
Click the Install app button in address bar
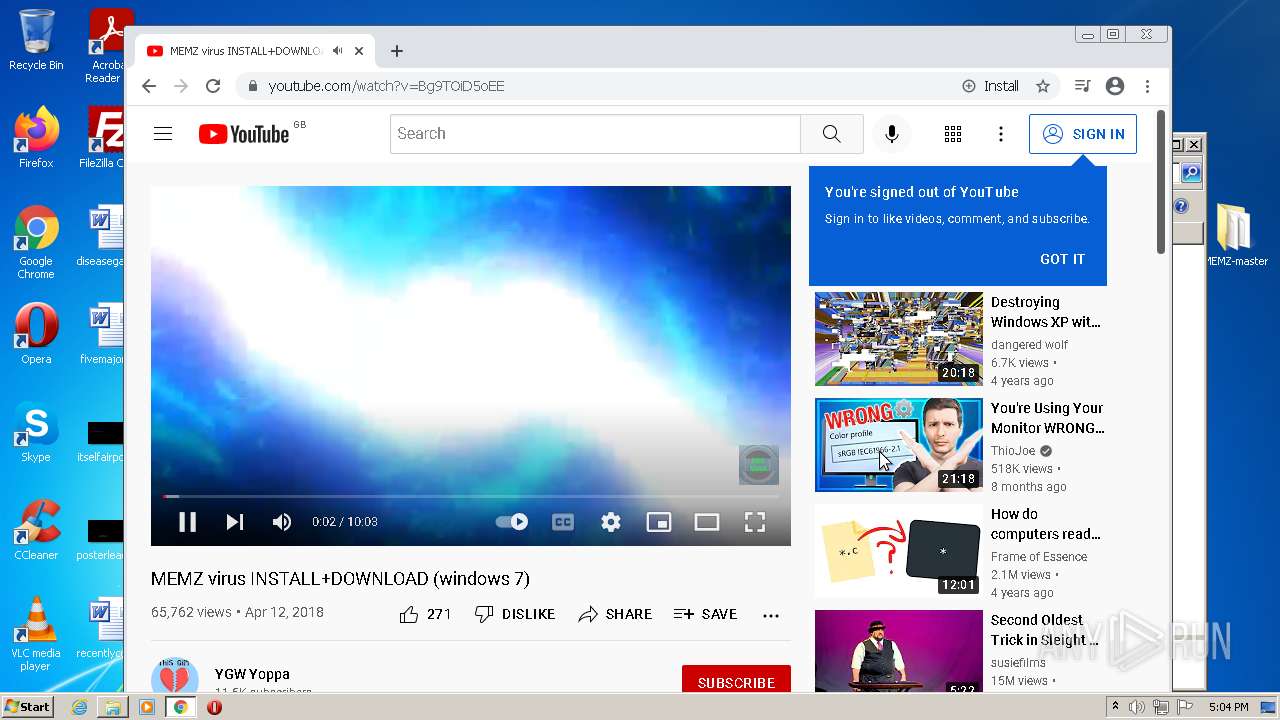tap(990, 86)
